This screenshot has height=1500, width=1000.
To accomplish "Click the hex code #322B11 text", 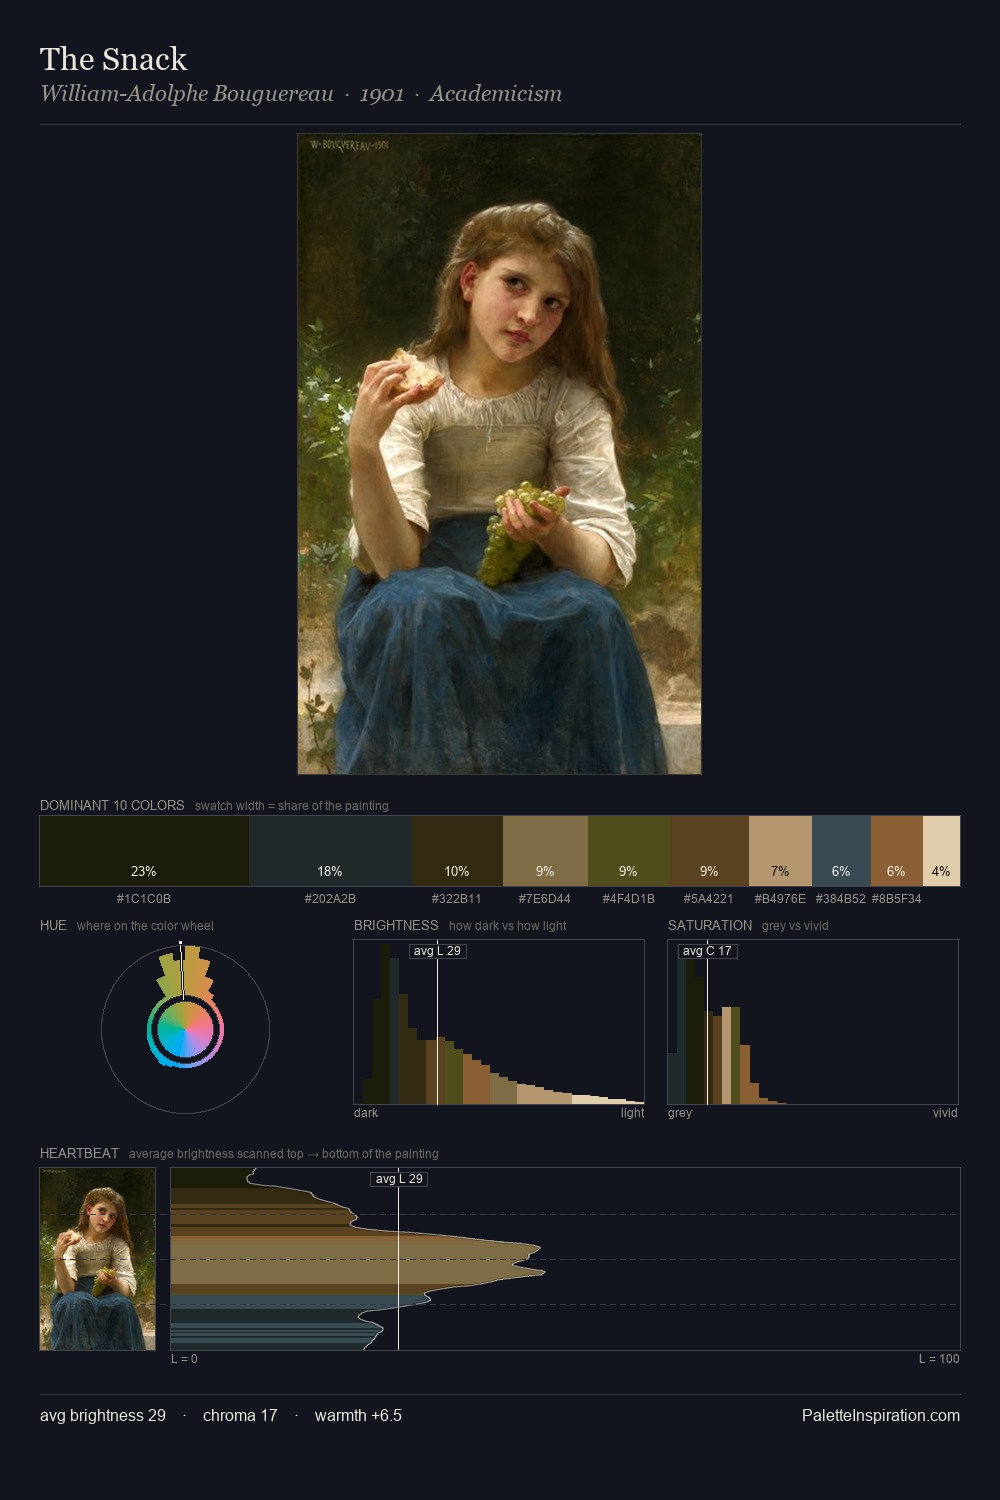I will click(x=457, y=899).
